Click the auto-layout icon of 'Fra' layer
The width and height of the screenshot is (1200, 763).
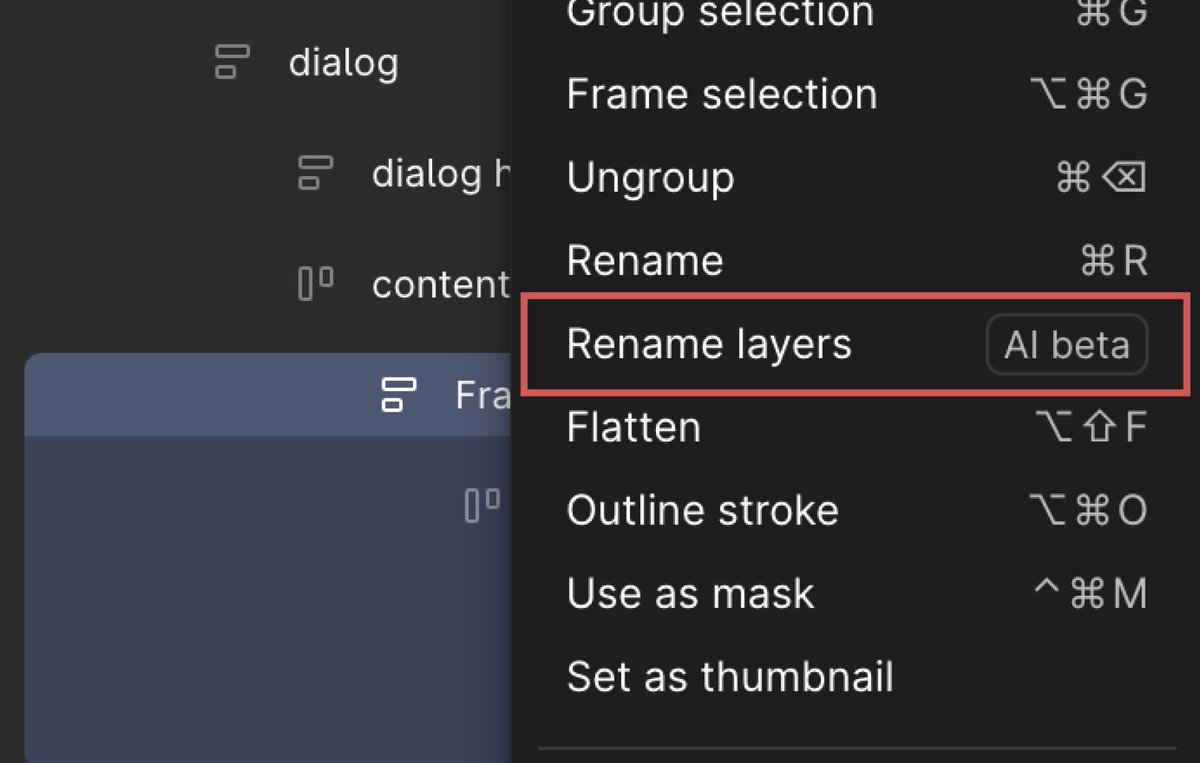pos(399,394)
